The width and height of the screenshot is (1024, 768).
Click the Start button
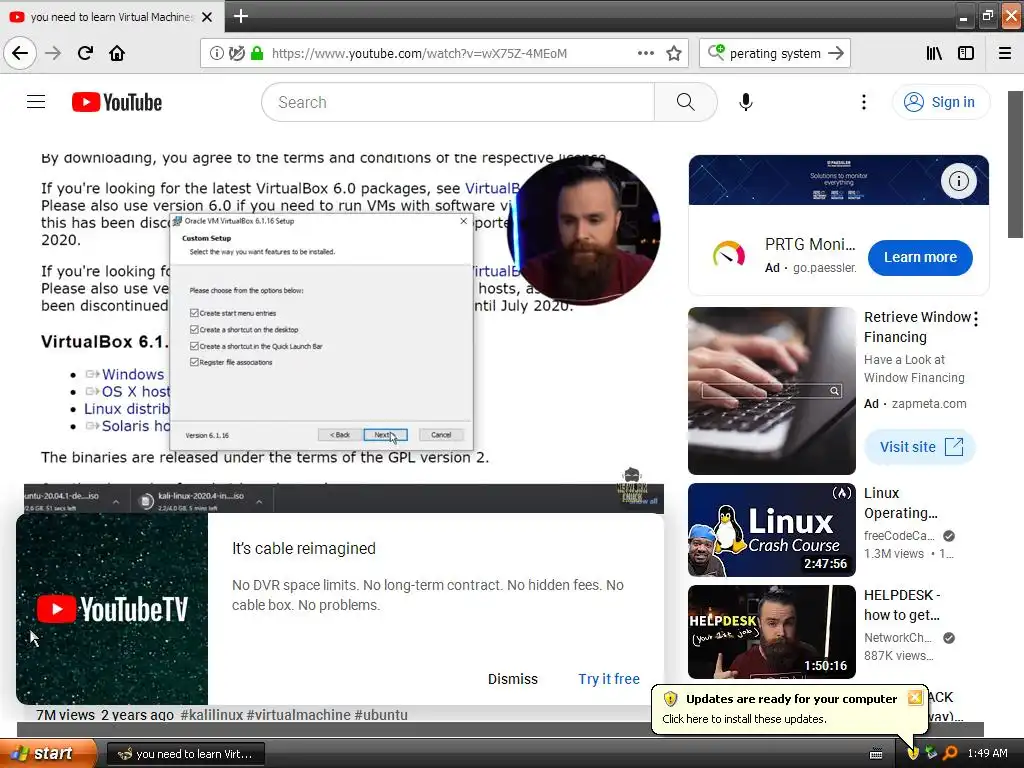pyautogui.click(x=48, y=753)
